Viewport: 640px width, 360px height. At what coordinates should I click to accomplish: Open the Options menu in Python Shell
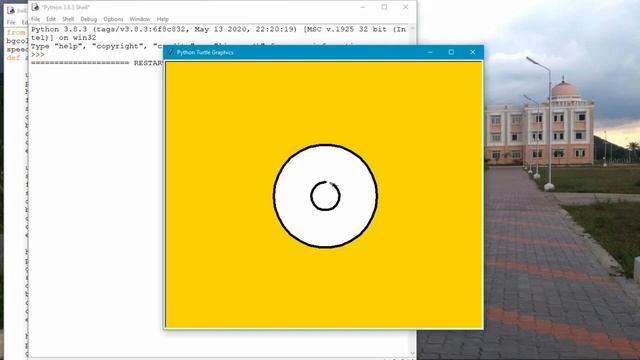[x=113, y=19]
